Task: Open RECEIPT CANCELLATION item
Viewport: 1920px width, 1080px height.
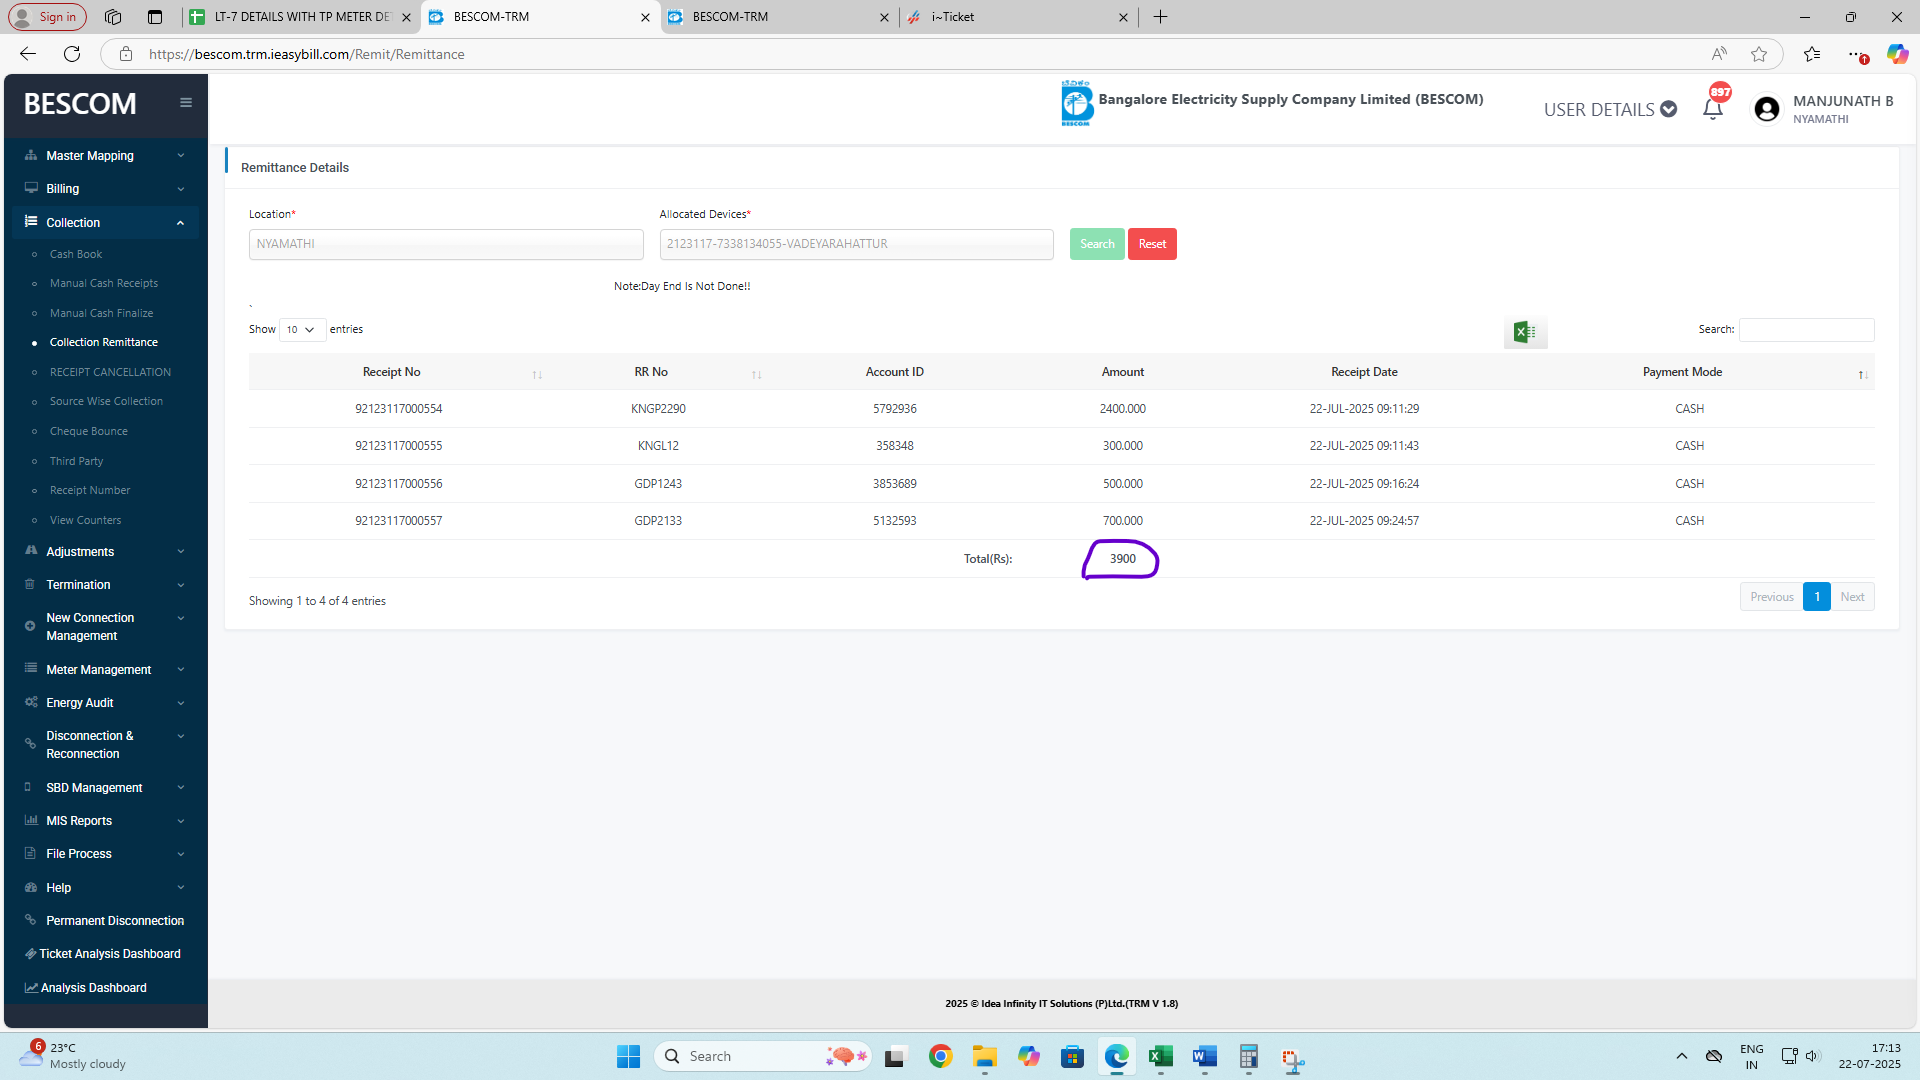Action: (110, 372)
